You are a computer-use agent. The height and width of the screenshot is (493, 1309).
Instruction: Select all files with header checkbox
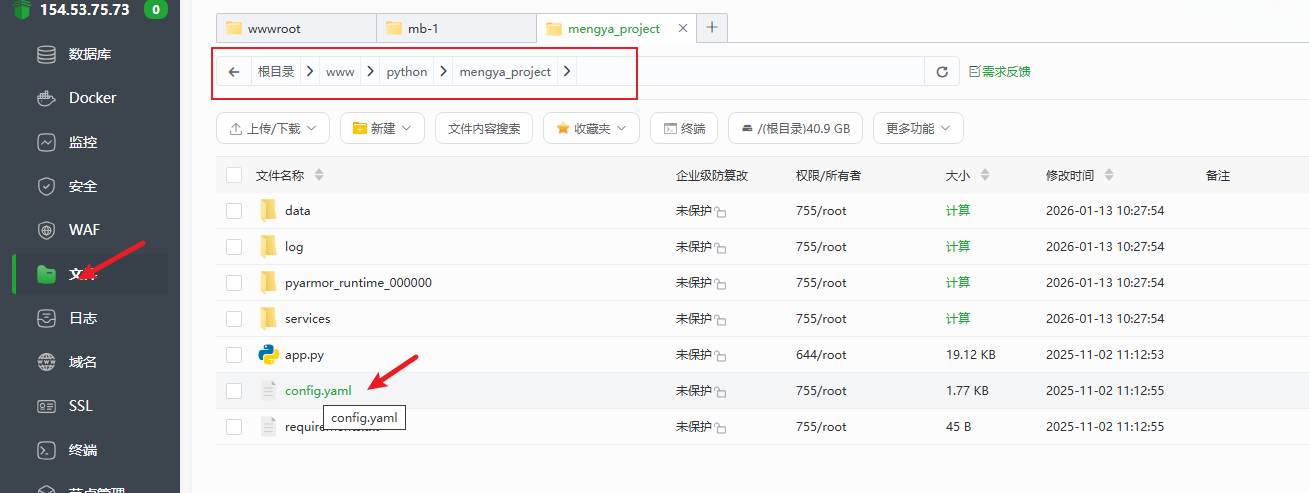click(234, 175)
